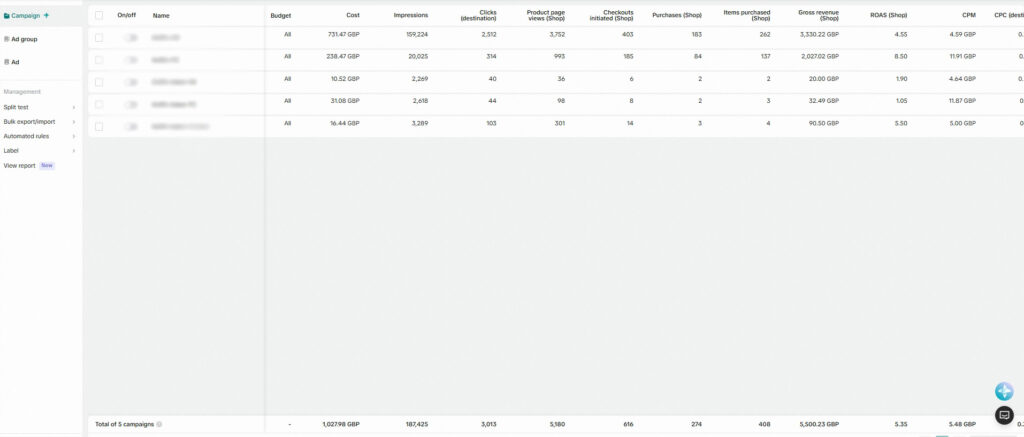This screenshot has height=437, width=1024.
Task: Click the Ad level icon in sidebar
Action: pos(7,62)
